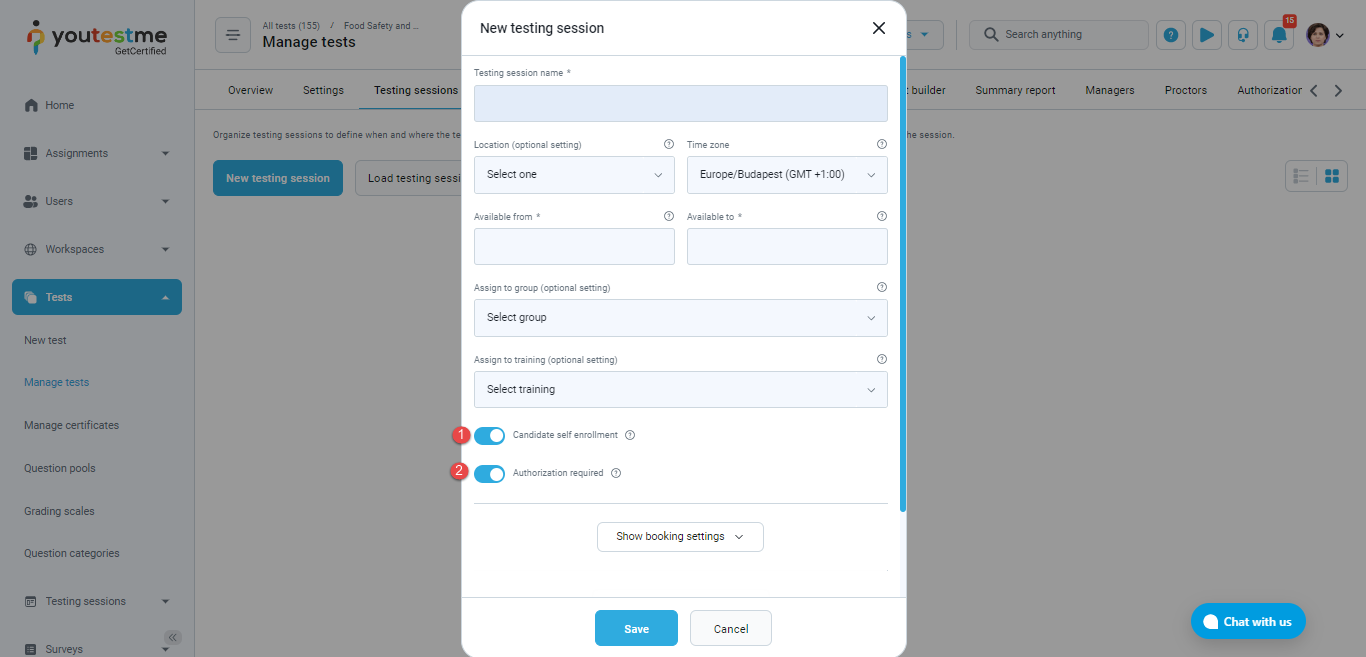Open the Location dropdown

[x=574, y=175]
